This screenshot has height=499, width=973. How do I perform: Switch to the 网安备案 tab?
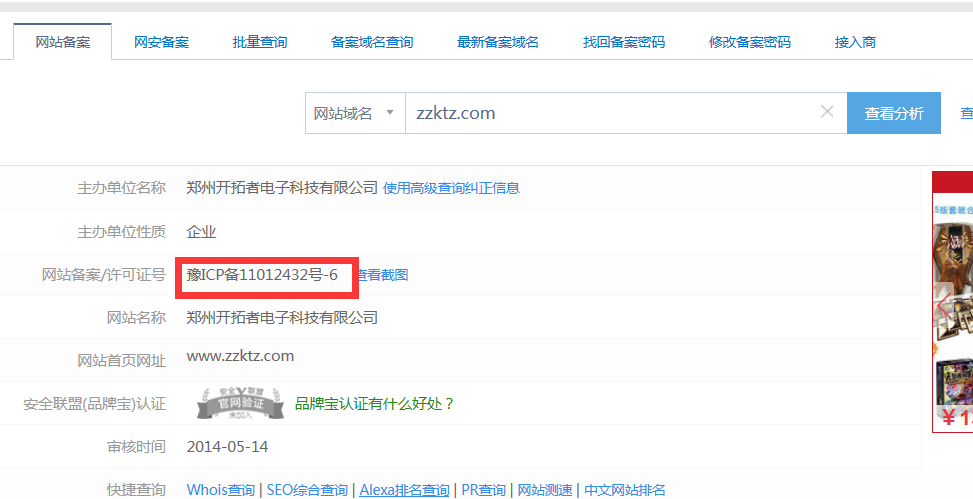coord(161,42)
